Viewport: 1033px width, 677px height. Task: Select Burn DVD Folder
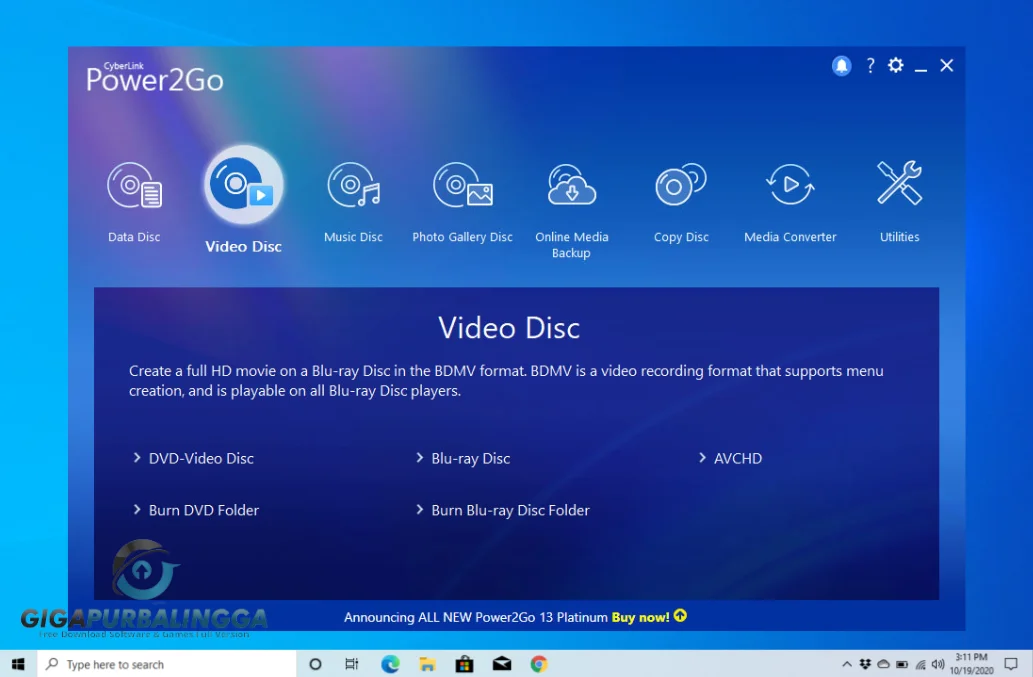(x=203, y=510)
